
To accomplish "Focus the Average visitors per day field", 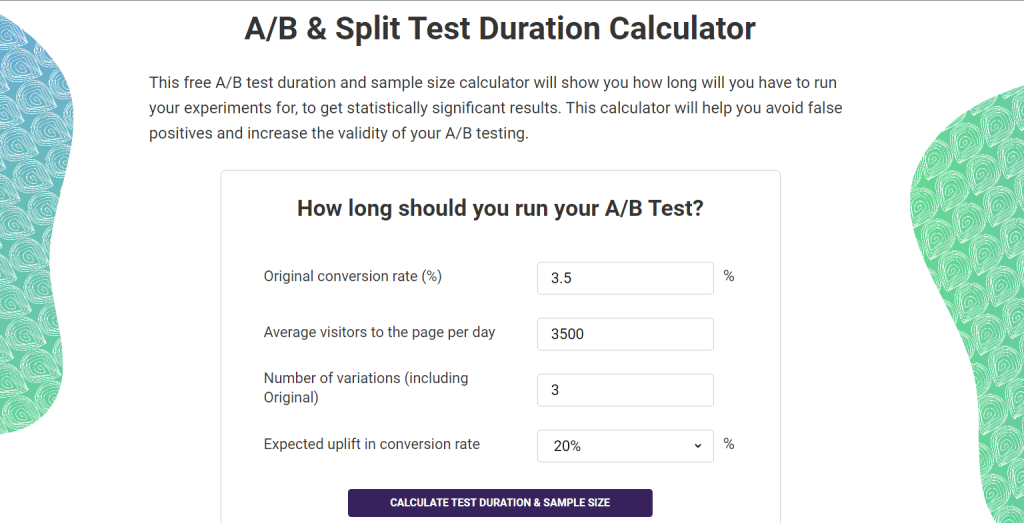I will [x=625, y=334].
